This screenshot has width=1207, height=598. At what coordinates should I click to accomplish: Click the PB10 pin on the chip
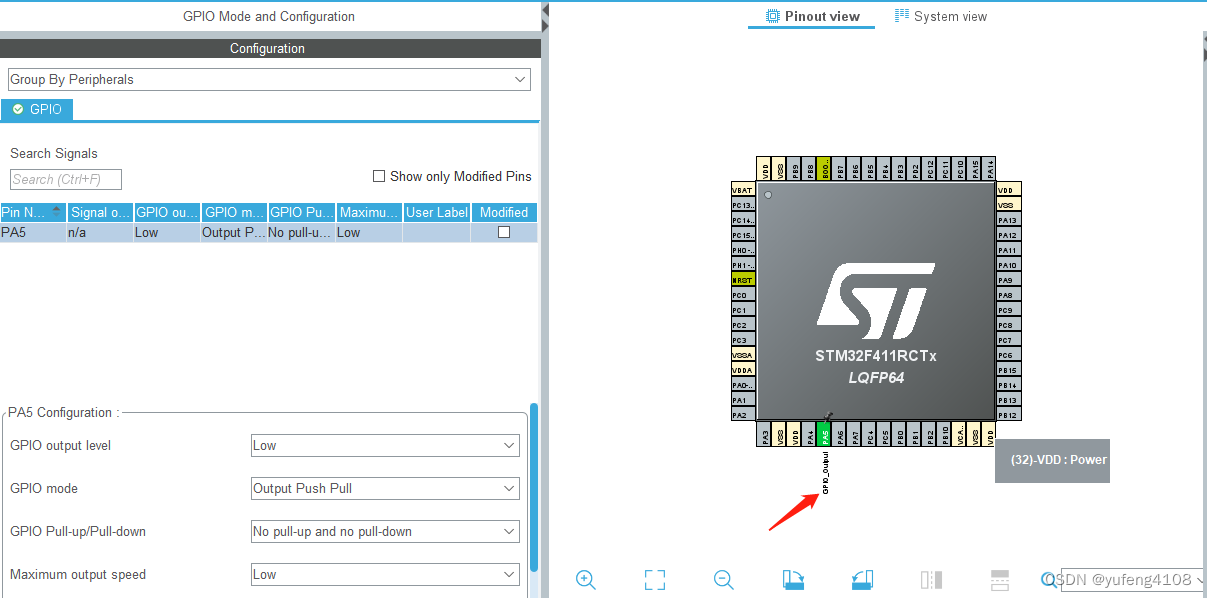[945, 434]
